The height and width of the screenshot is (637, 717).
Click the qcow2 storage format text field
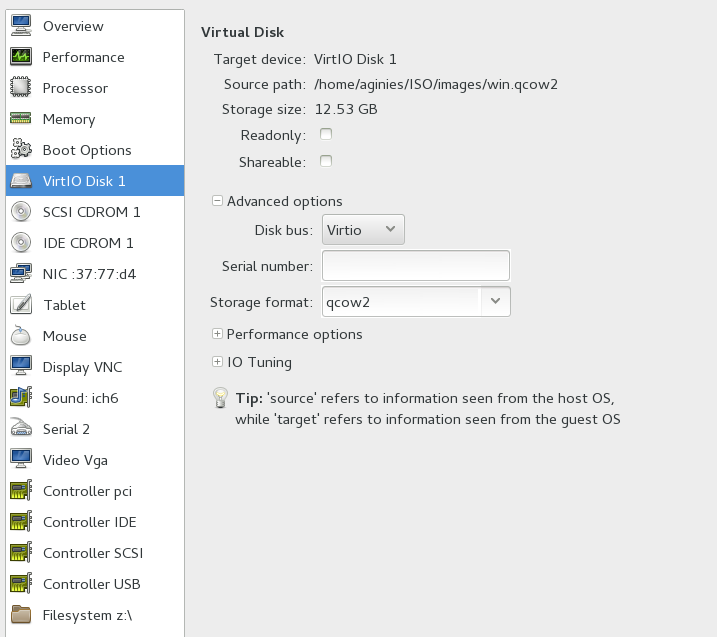pyautogui.click(x=400, y=300)
